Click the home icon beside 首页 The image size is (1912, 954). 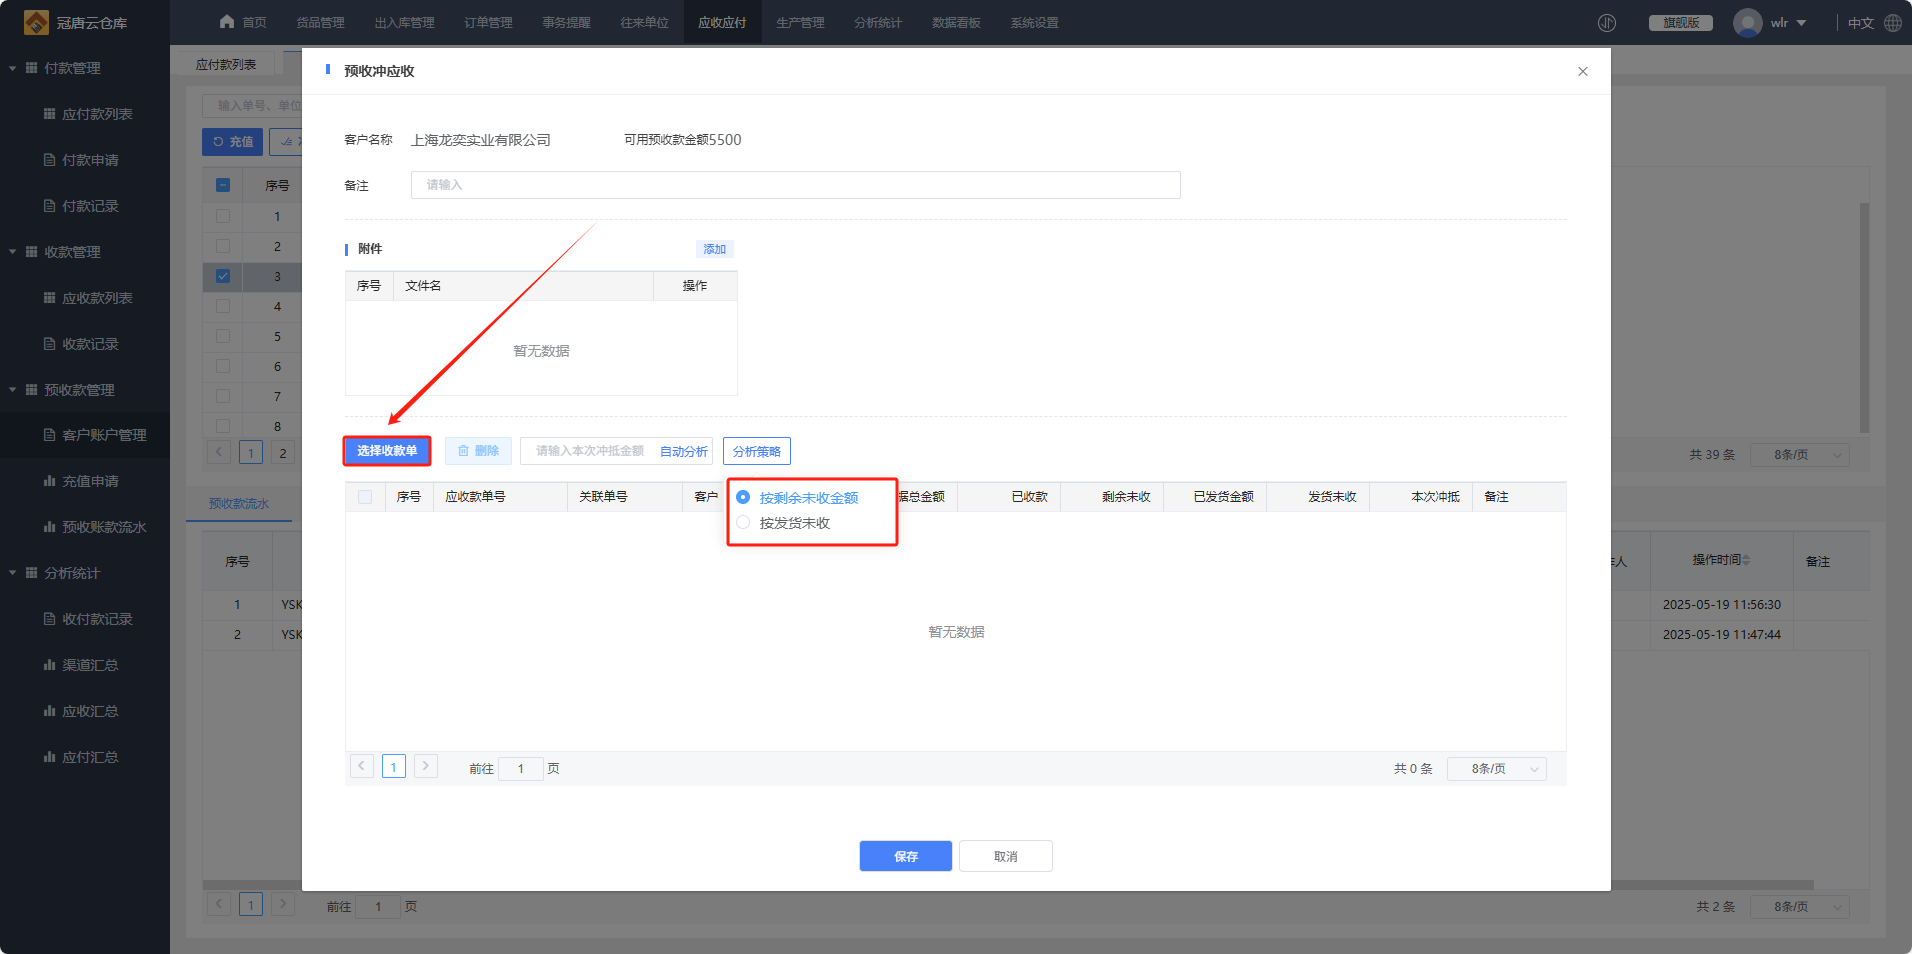[x=227, y=21]
